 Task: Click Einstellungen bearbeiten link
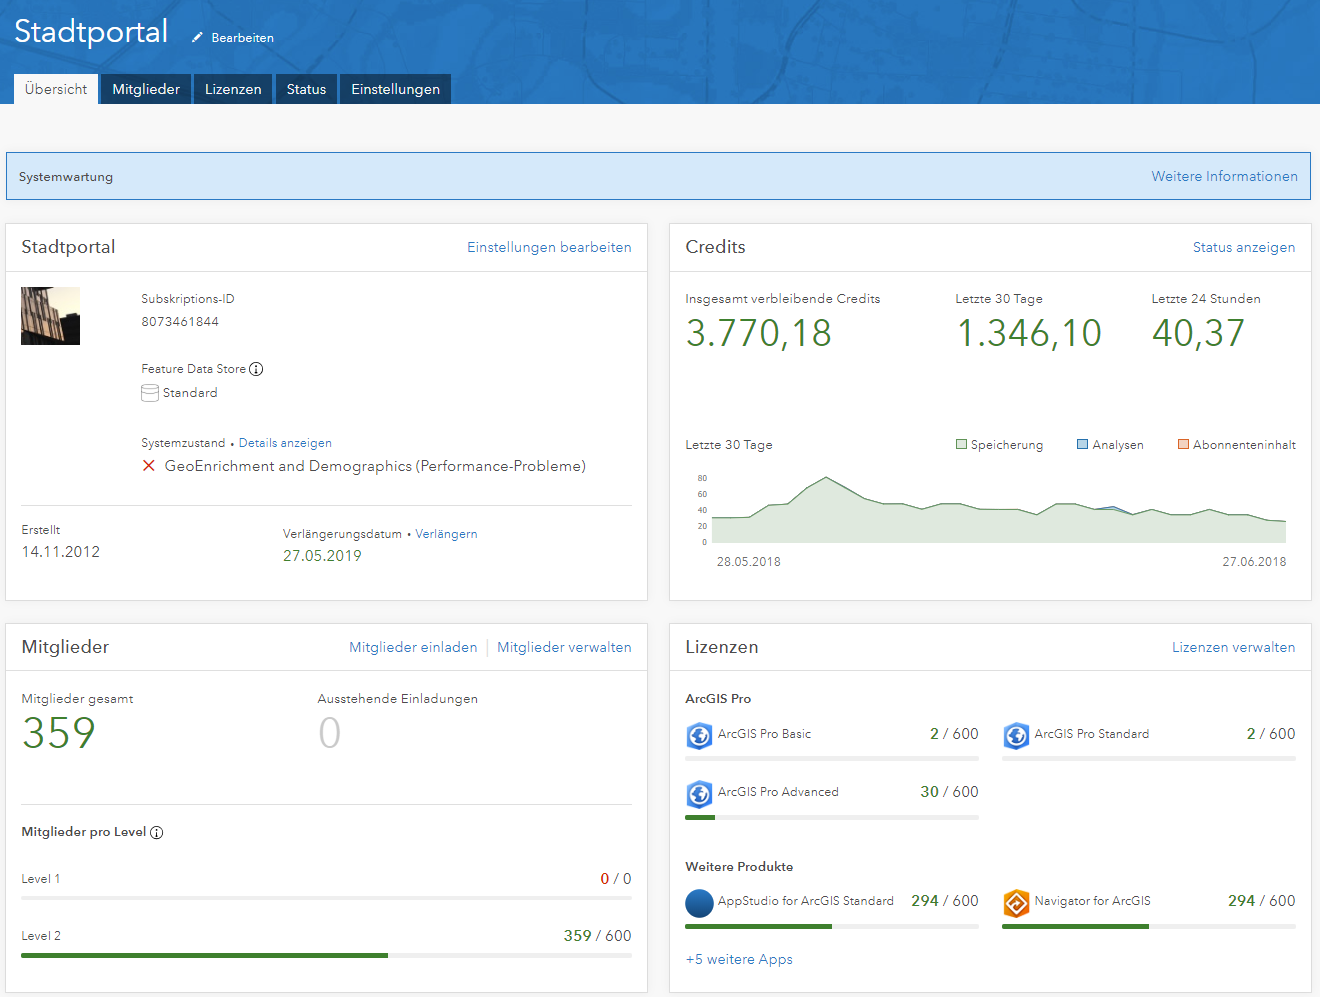tap(549, 247)
